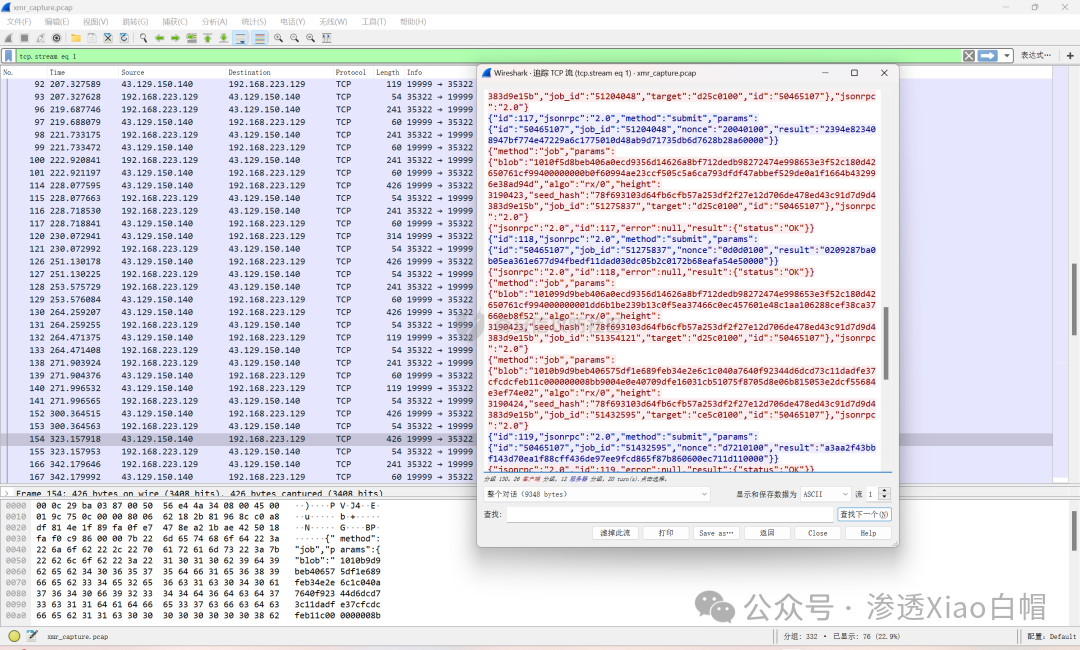Open the 分析(A) menu
1080x650 pixels.
click(x=214, y=21)
